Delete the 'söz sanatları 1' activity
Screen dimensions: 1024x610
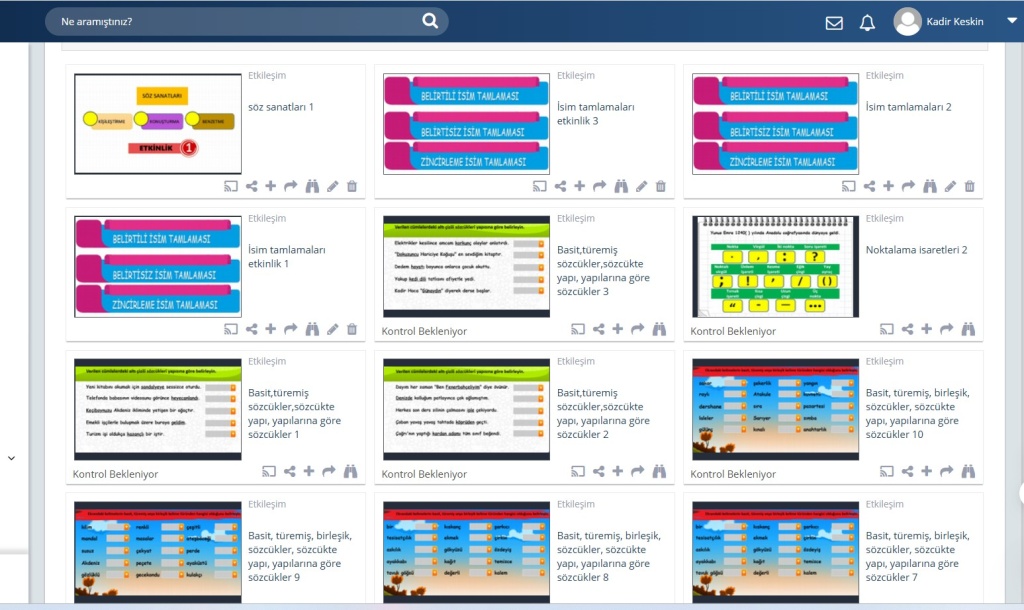(x=352, y=186)
